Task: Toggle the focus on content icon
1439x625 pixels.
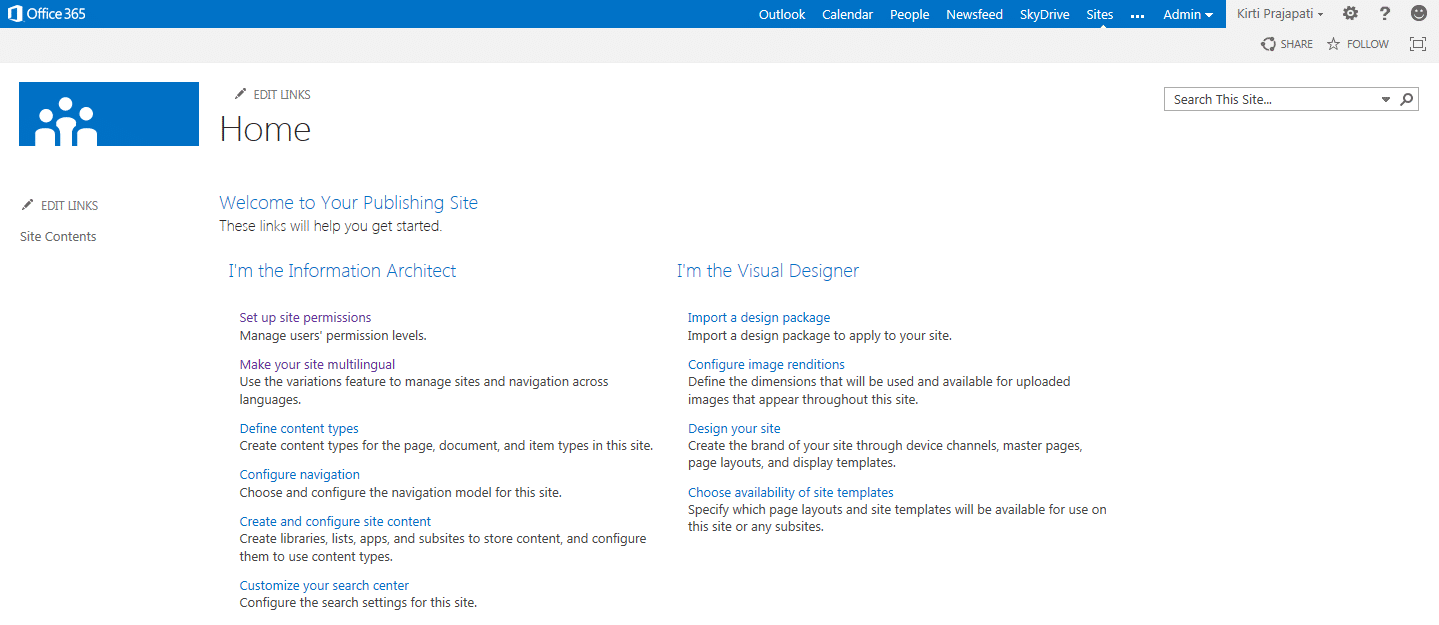Action: tap(1417, 44)
